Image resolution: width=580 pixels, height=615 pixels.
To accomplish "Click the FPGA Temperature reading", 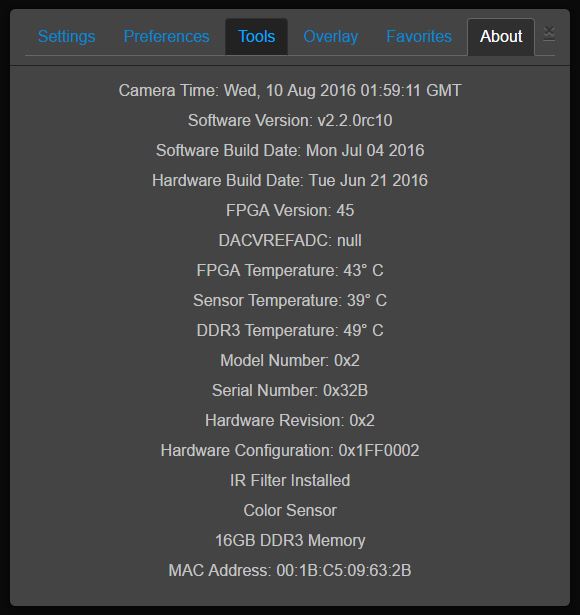I will pyautogui.click(x=290, y=270).
